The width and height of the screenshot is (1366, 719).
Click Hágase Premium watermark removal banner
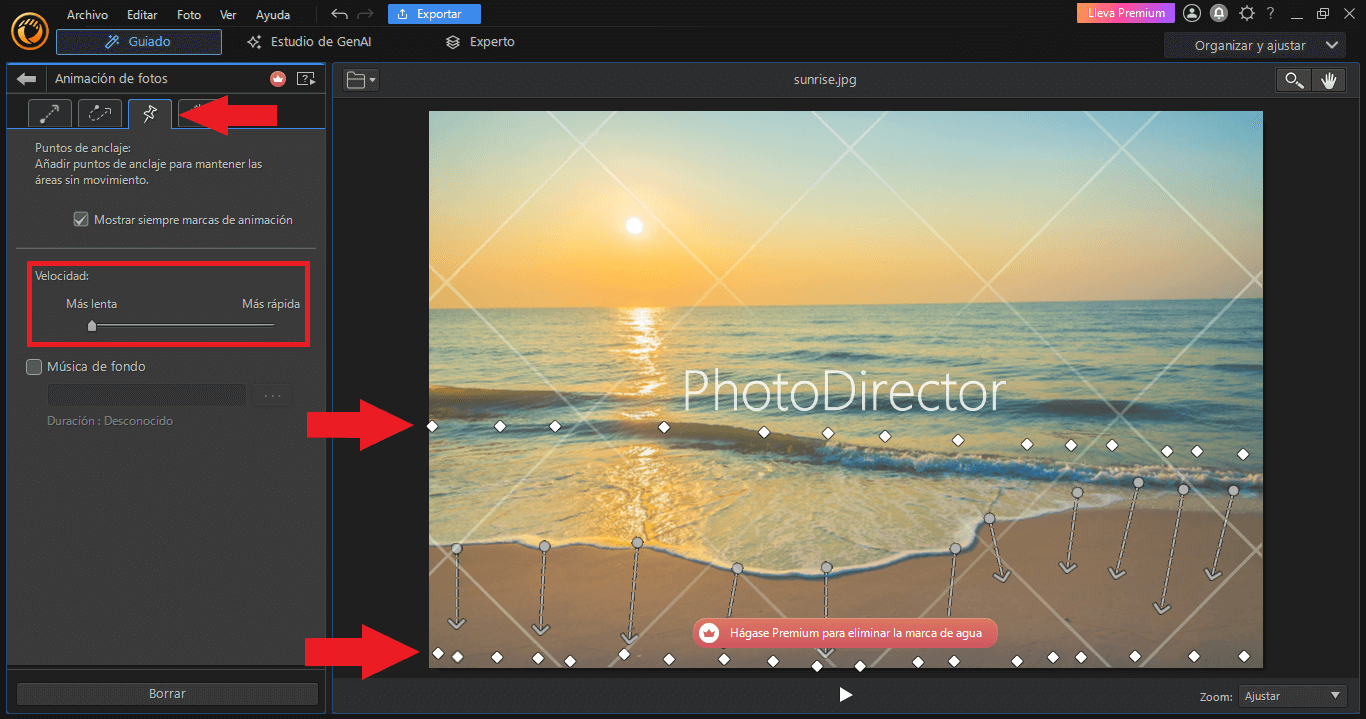(x=846, y=632)
